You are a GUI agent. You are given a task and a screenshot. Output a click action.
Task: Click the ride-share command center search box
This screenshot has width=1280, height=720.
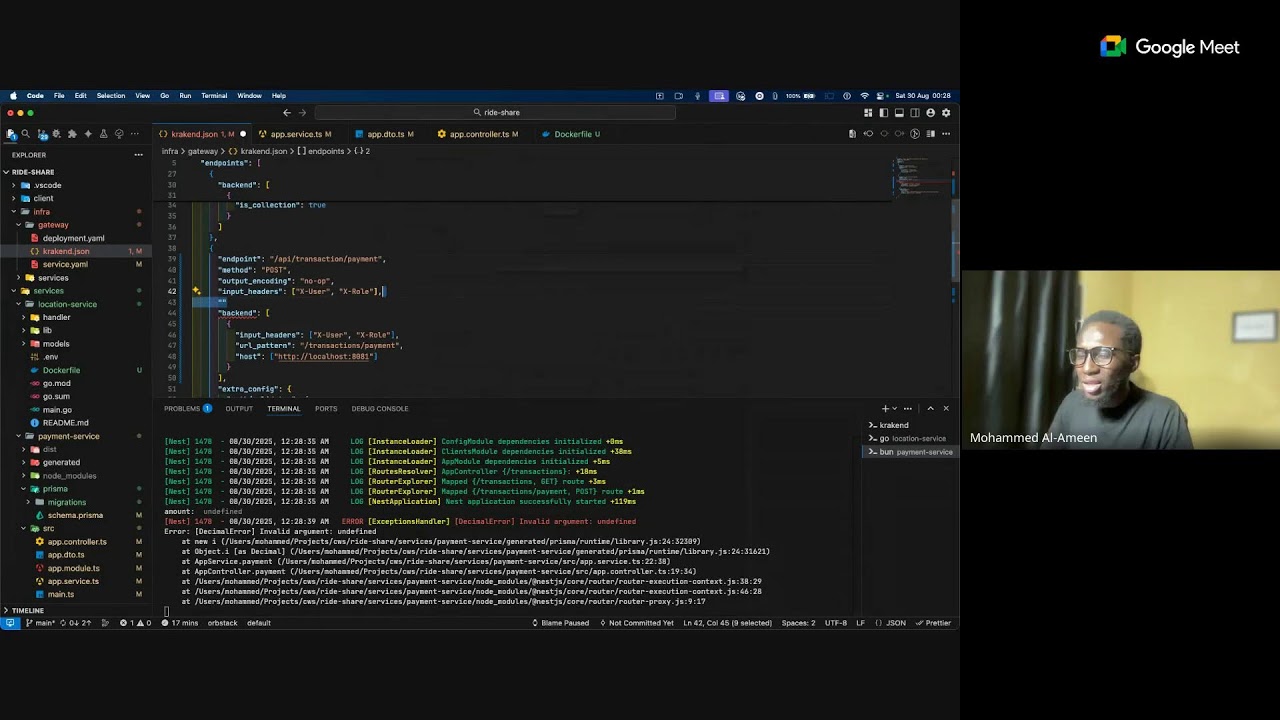[x=496, y=113]
